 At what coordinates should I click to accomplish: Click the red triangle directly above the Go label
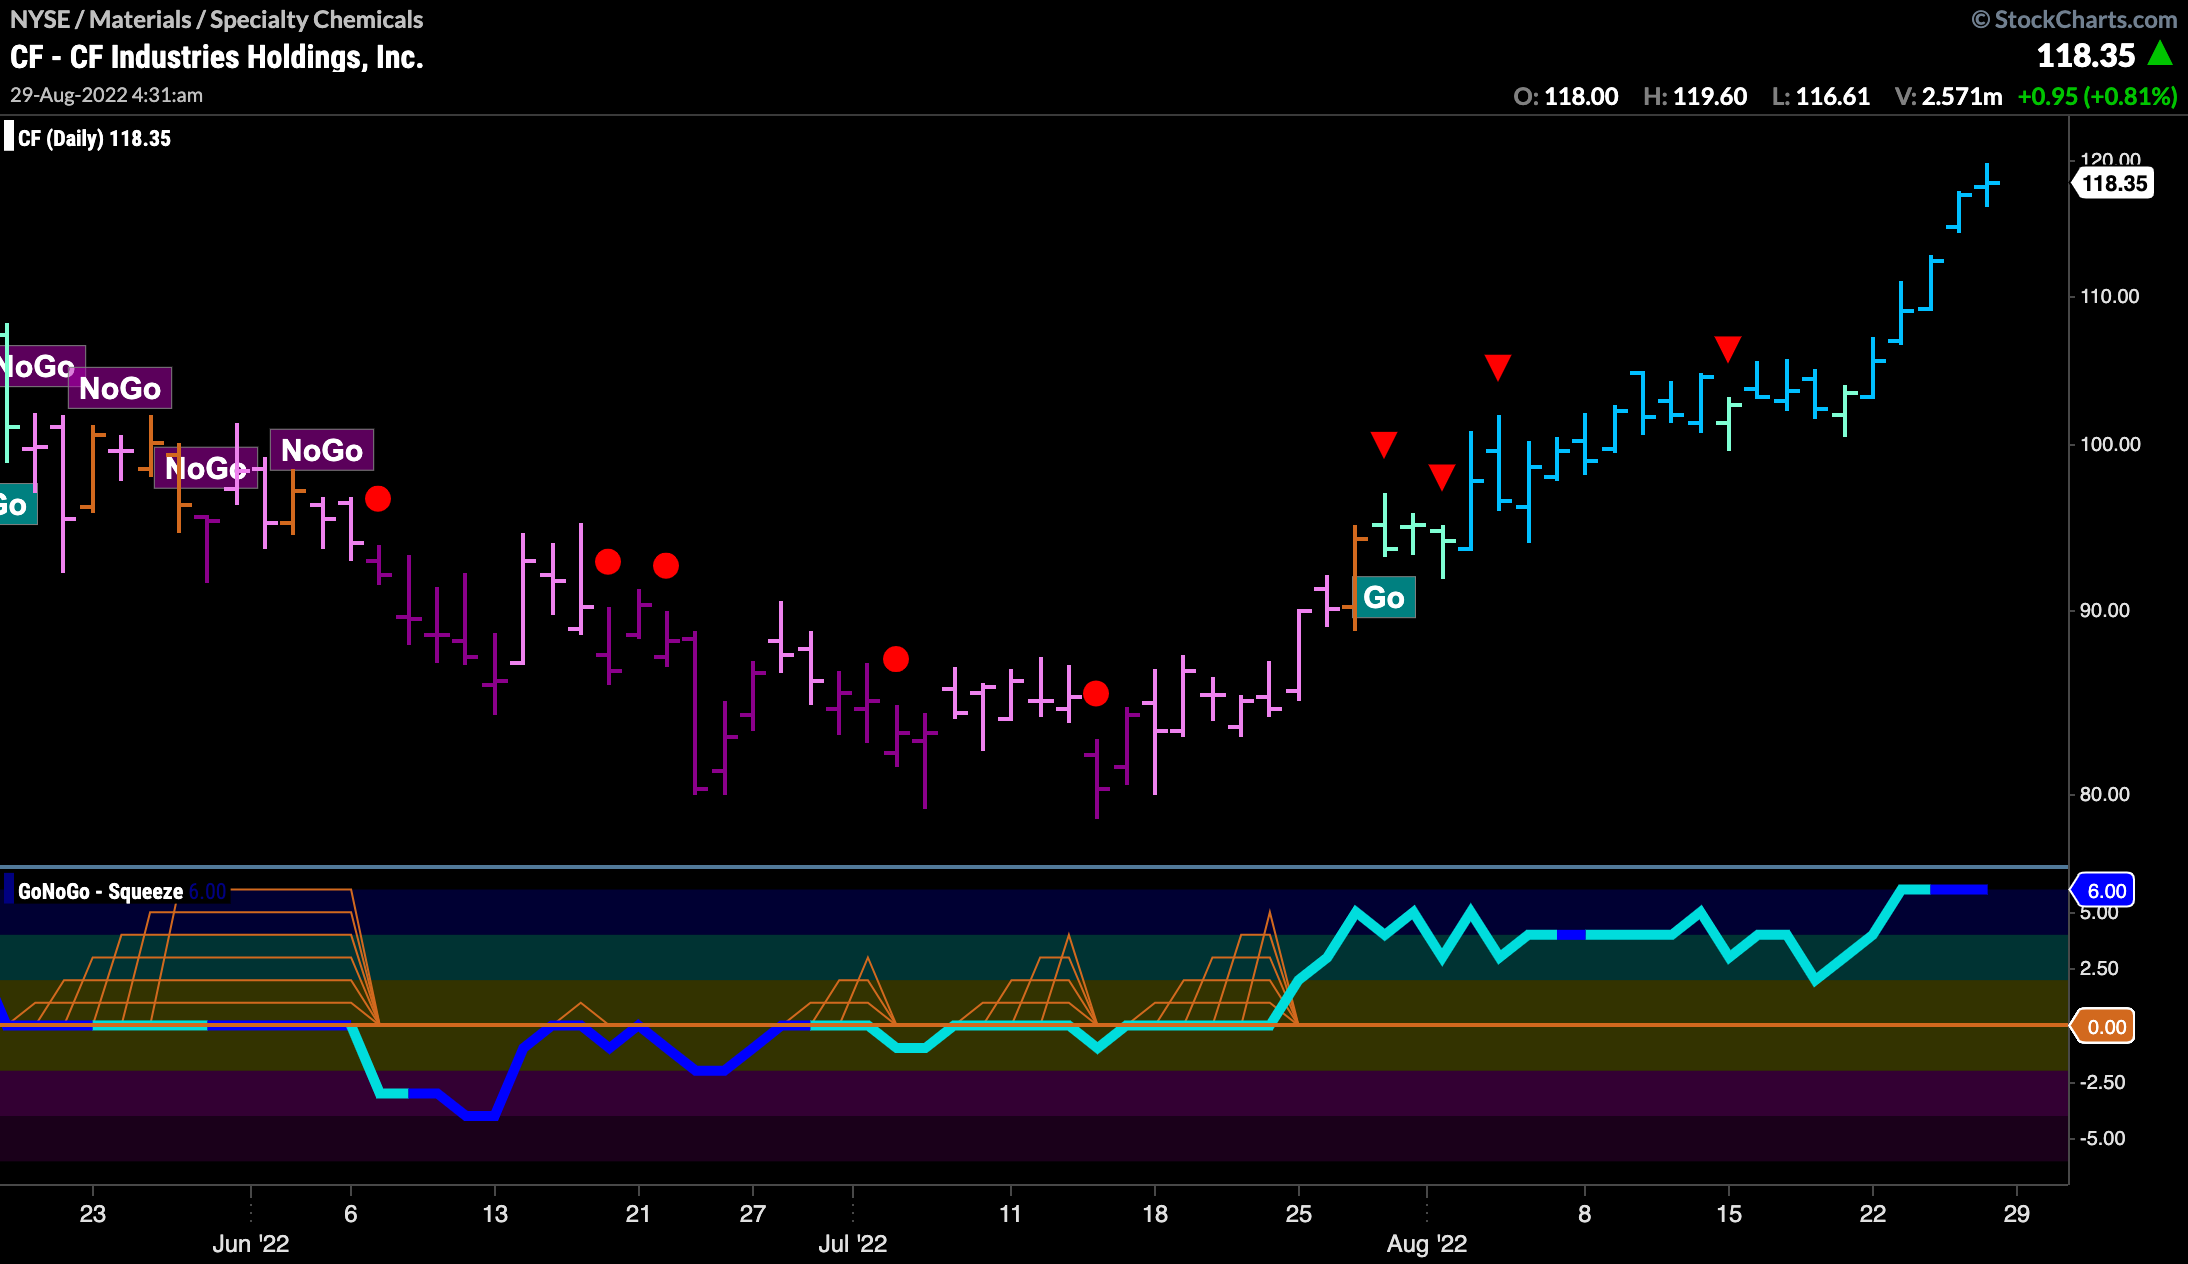click(x=1384, y=444)
